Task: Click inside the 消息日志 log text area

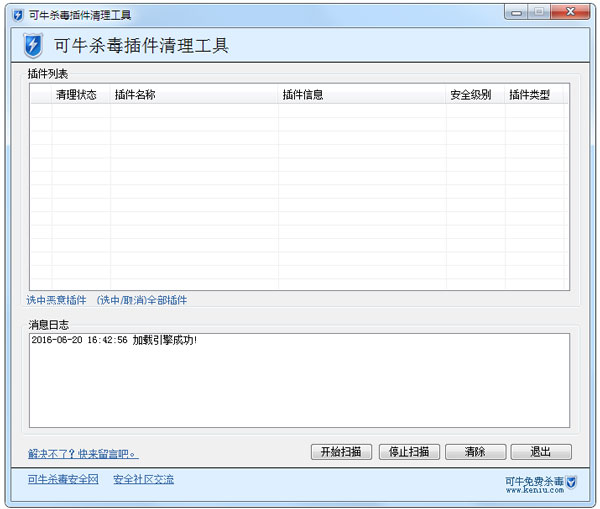Action: point(298,380)
